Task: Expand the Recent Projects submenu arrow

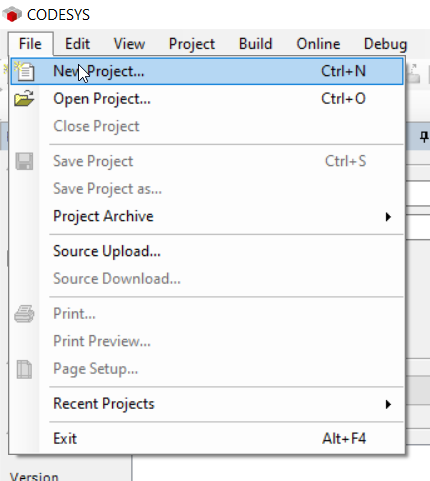Action: click(x=388, y=404)
